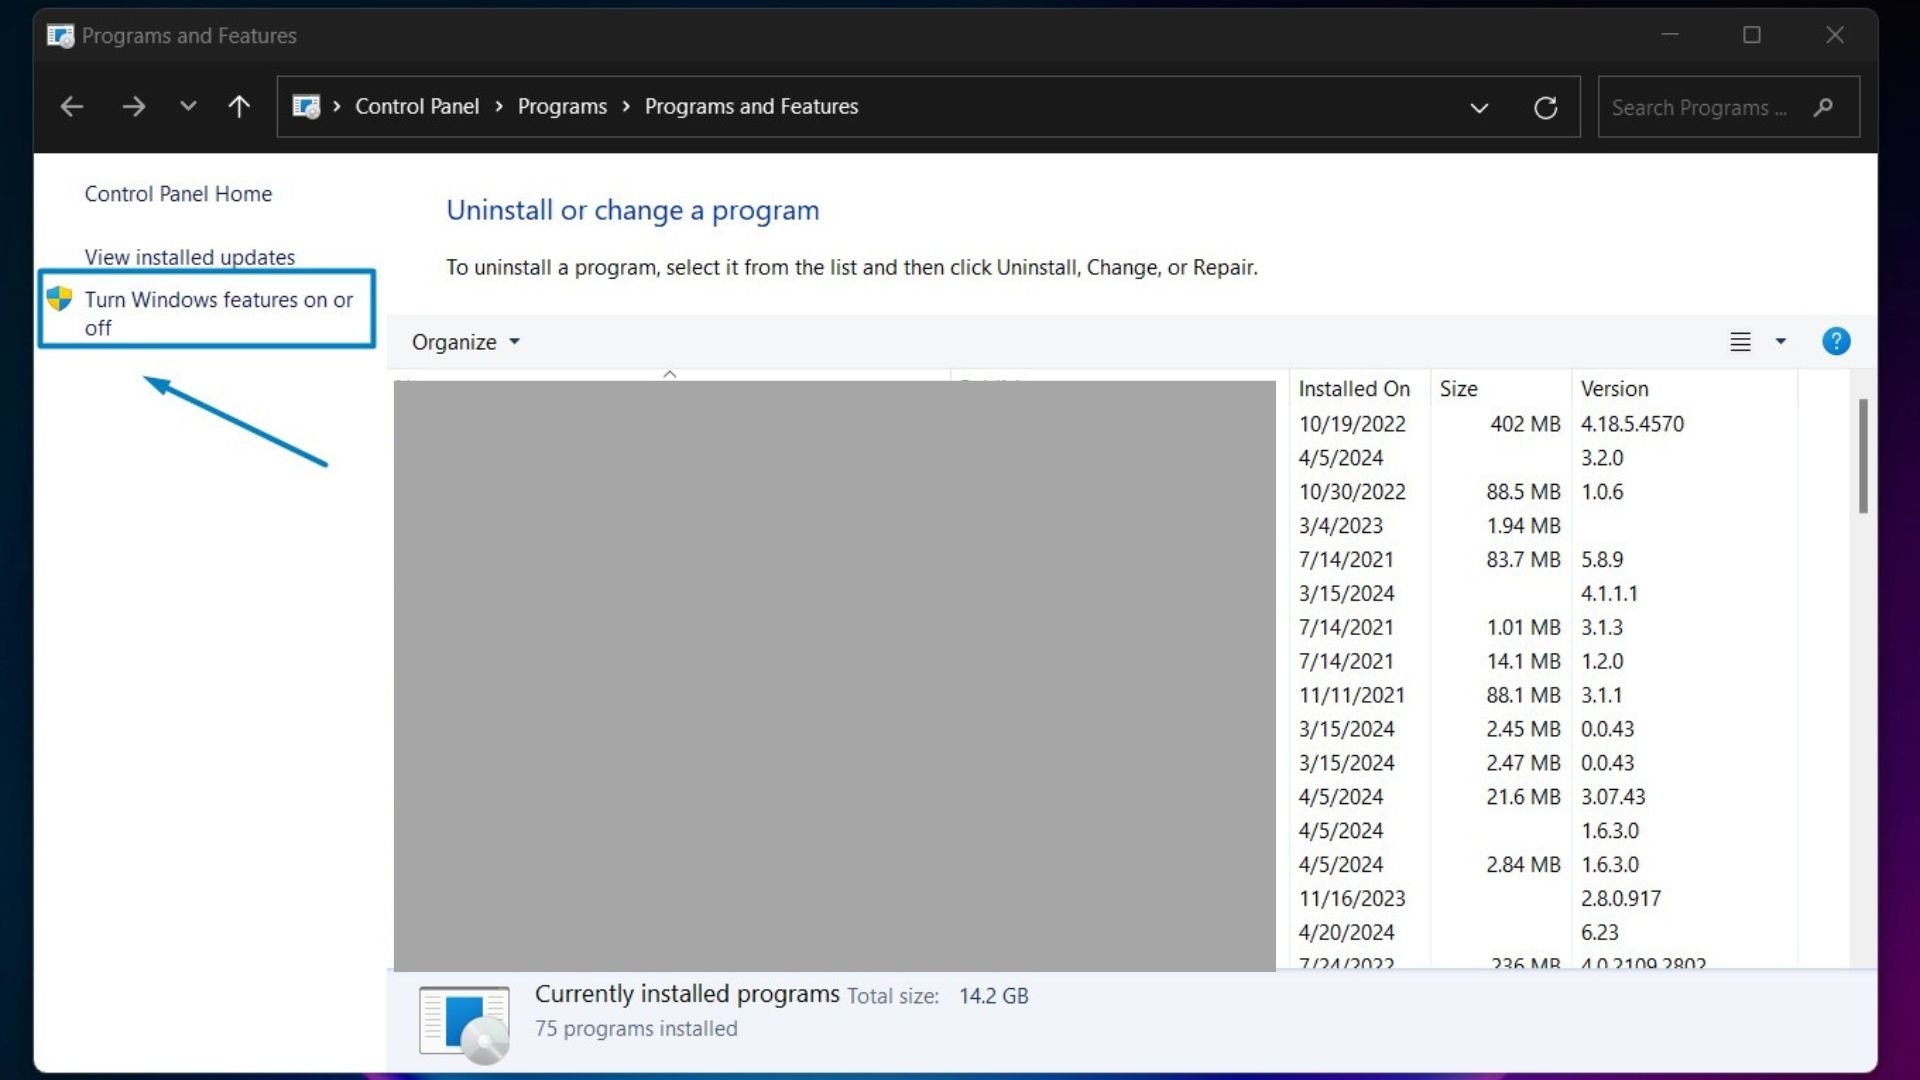Click the Search Programs input field
Image resolution: width=1920 pixels, height=1080 pixels.
click(1720, 107)
